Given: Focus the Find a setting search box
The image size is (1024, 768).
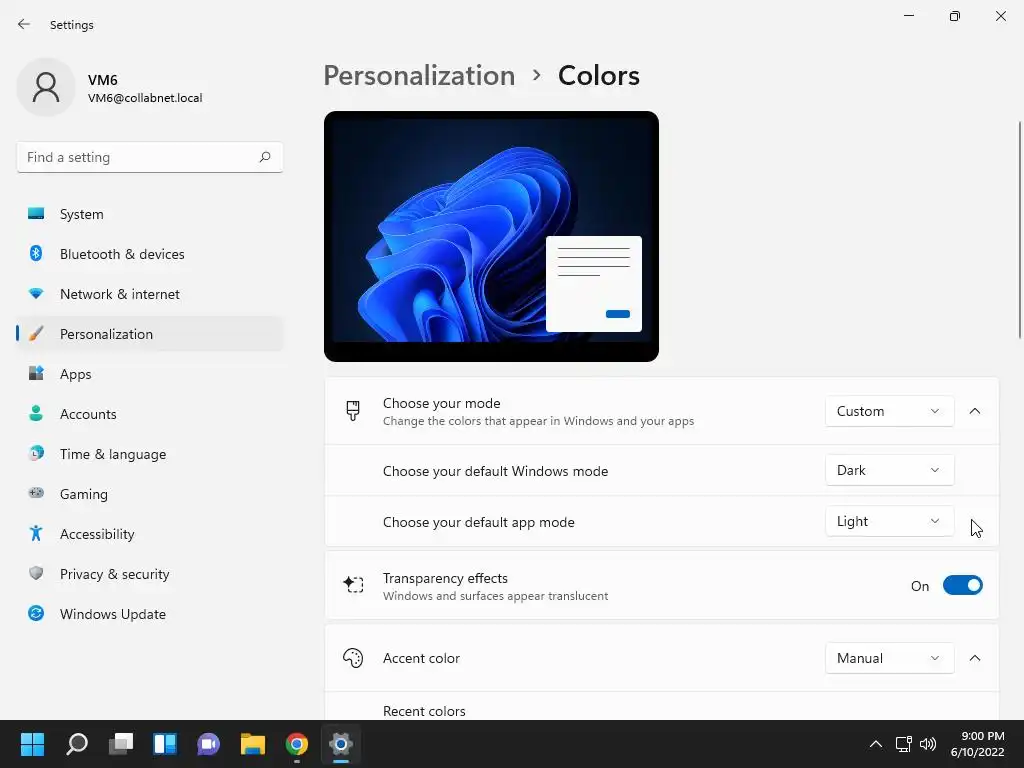Looking at the screenshot, I should coord(150,157).
